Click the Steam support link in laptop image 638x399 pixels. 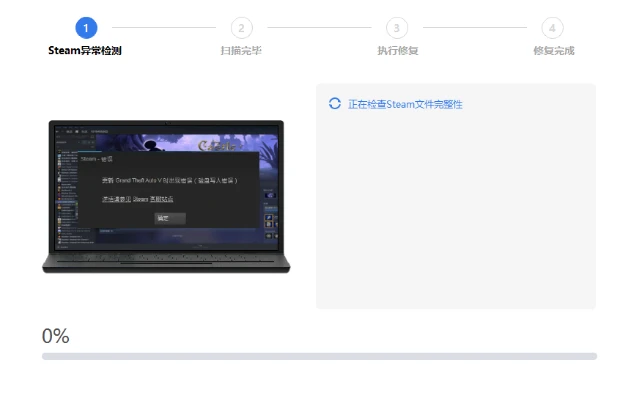(138, 199)
